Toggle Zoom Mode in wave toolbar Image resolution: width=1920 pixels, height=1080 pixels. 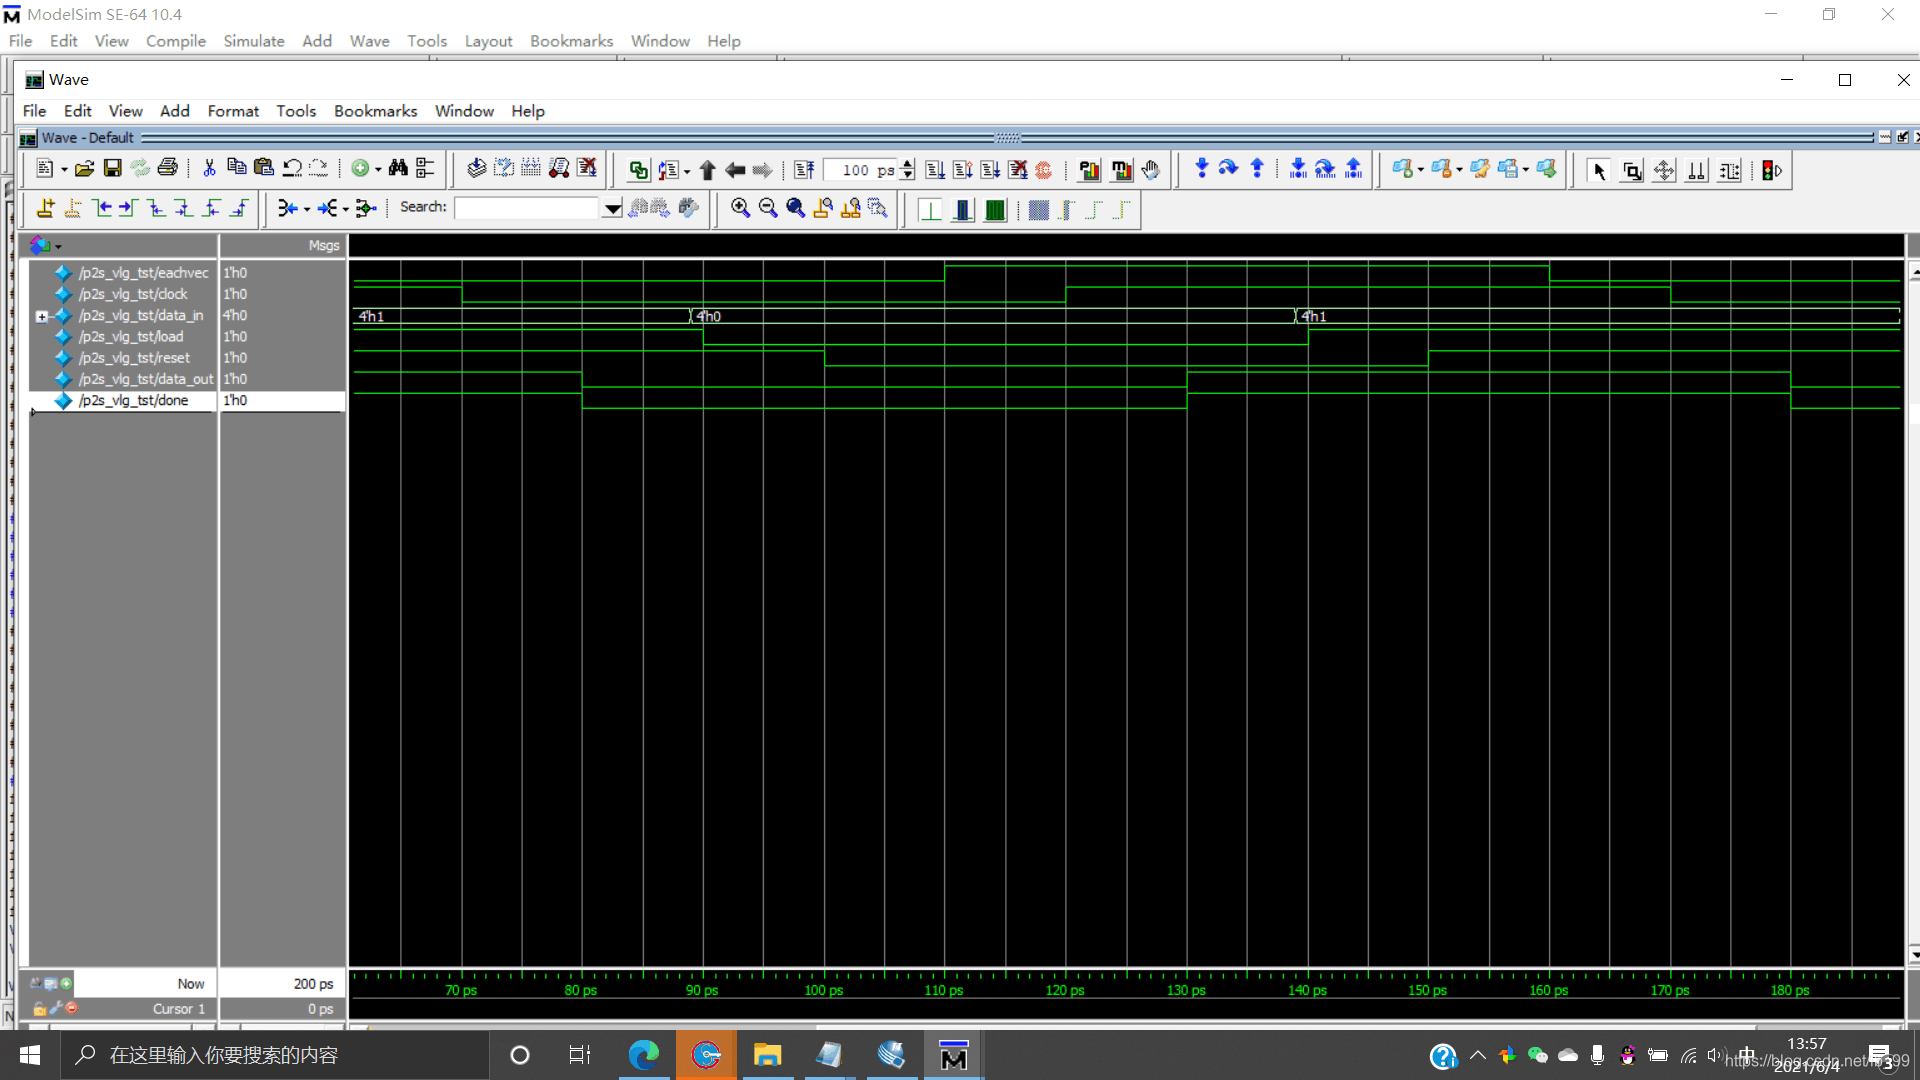coord(1632,171)
